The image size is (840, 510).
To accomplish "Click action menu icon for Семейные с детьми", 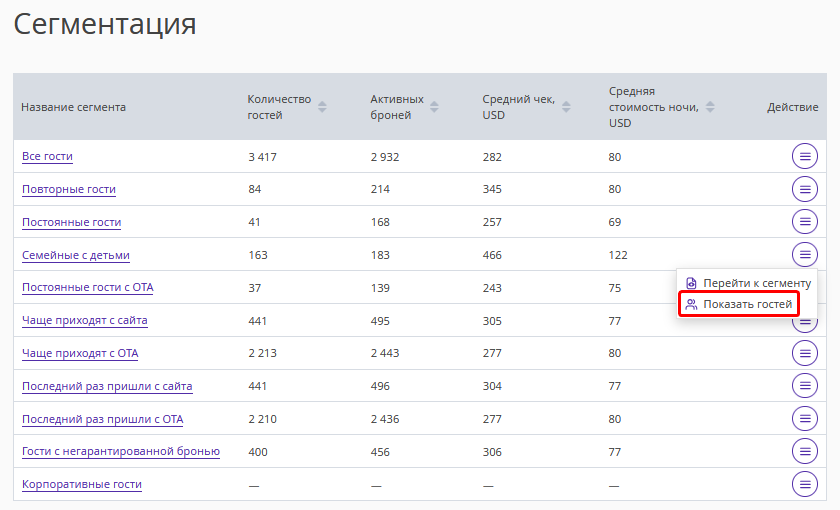I will [805, 255].
